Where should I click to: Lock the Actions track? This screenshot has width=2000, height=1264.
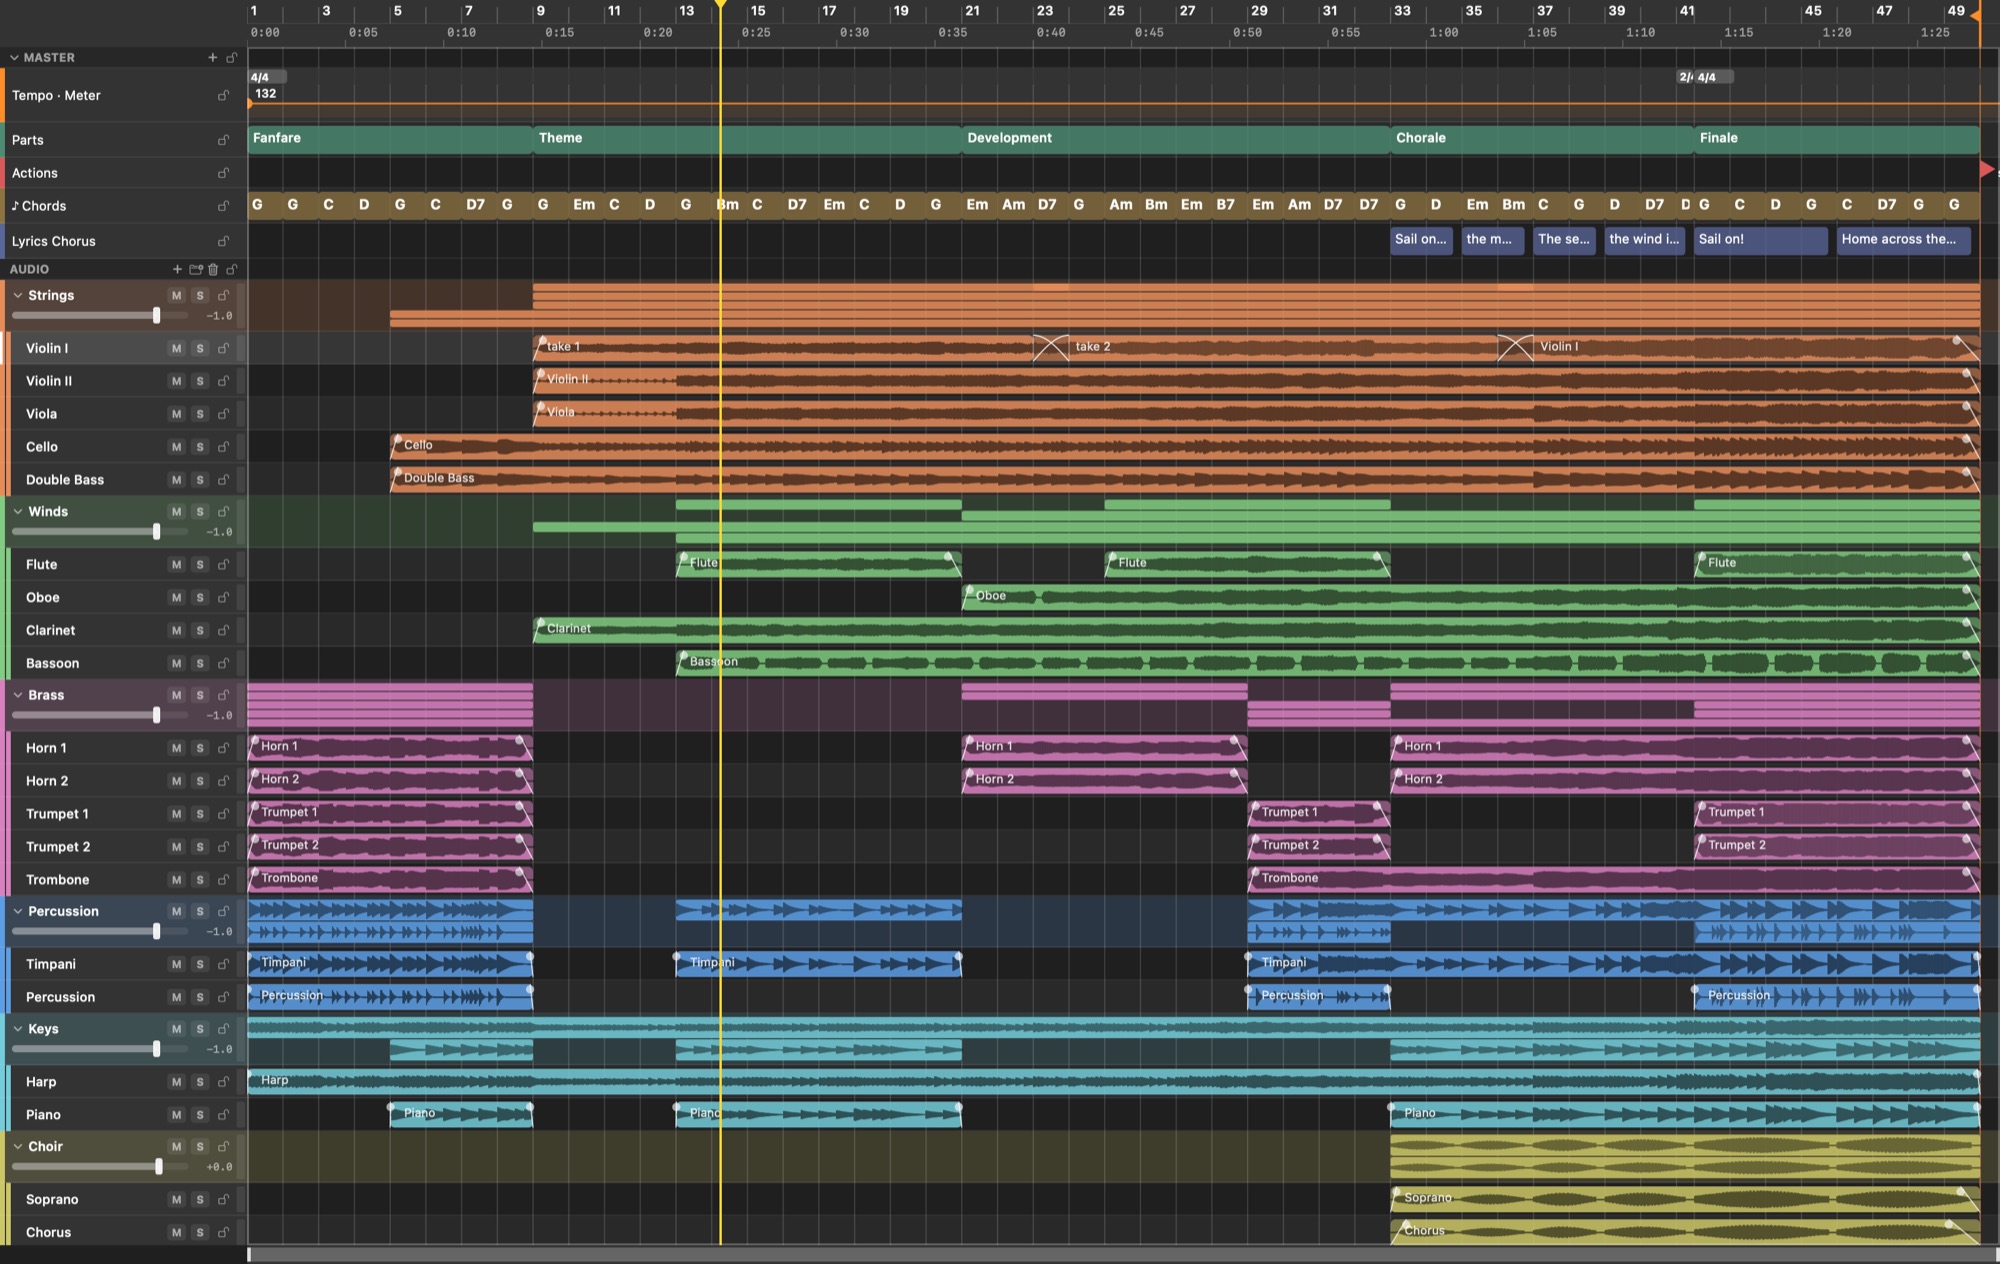223,173
